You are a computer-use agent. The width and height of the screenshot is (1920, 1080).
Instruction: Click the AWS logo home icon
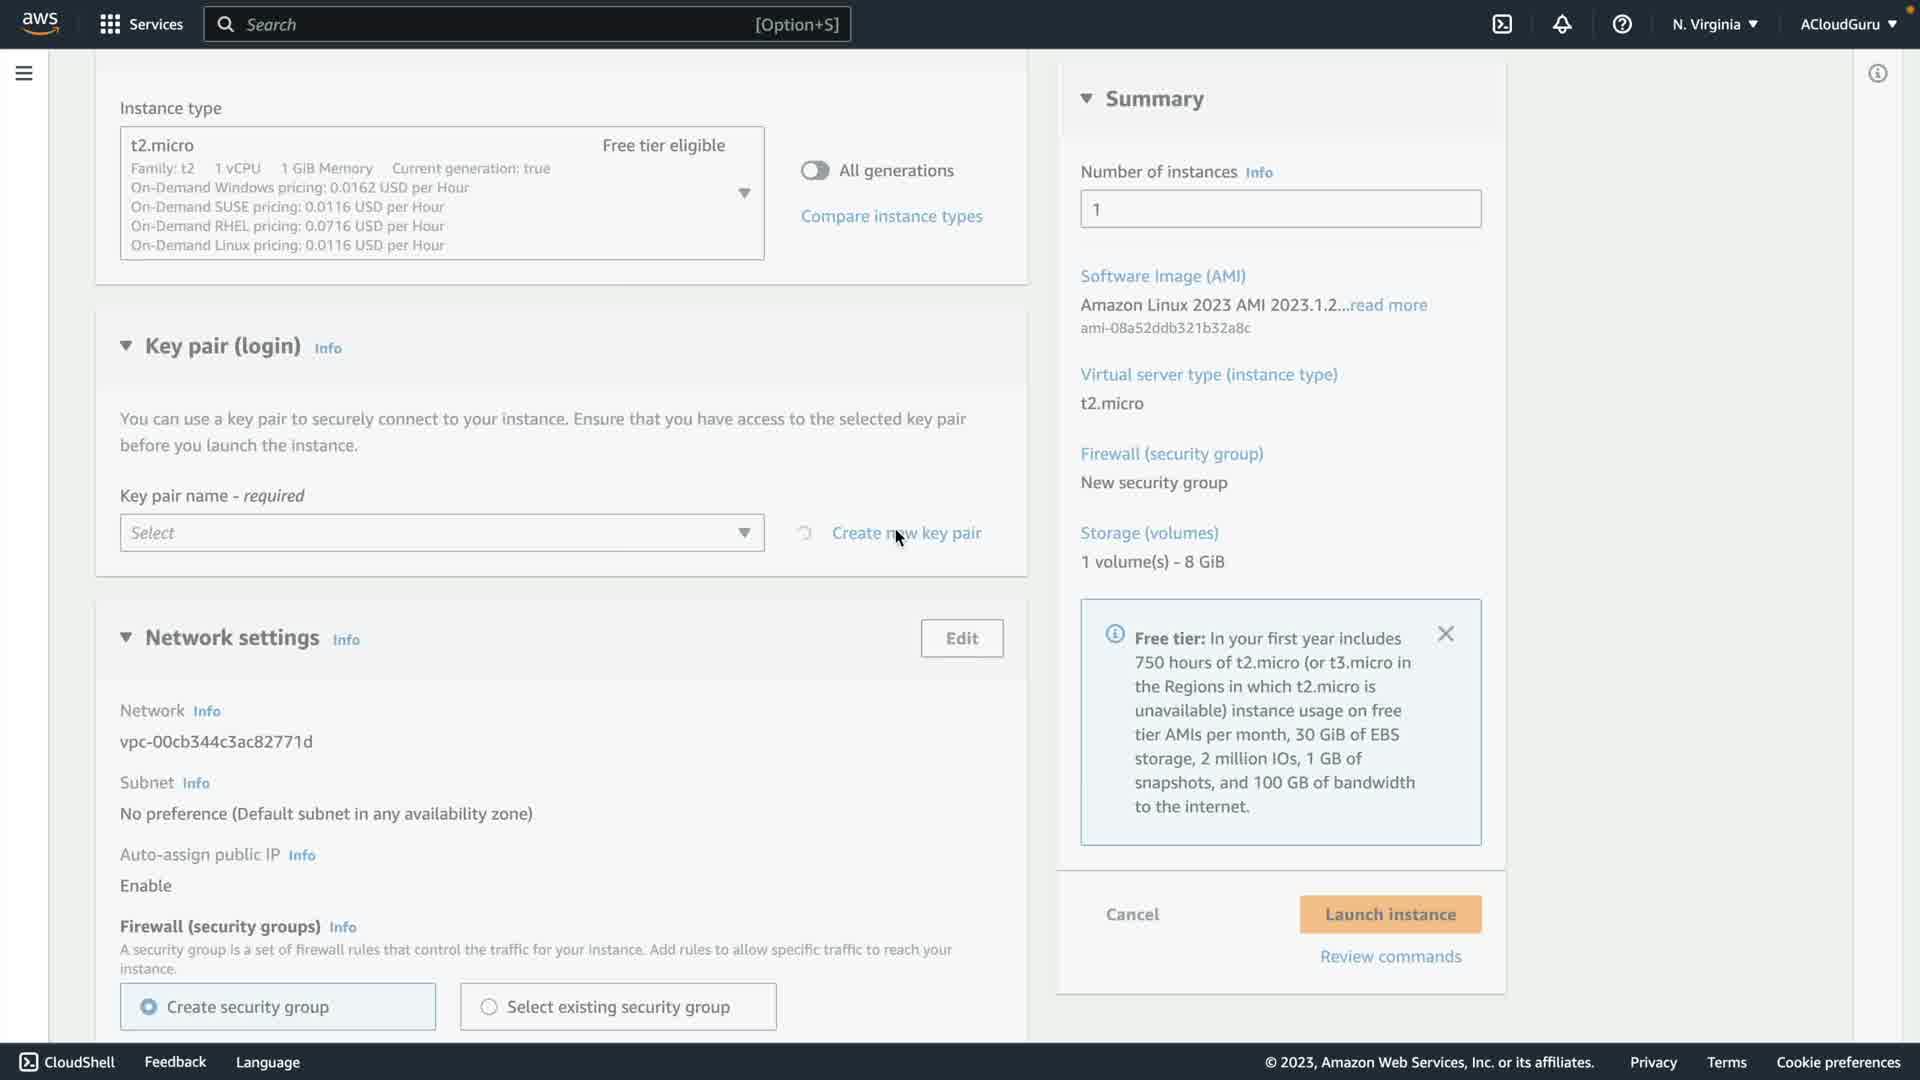coord(40,23)
